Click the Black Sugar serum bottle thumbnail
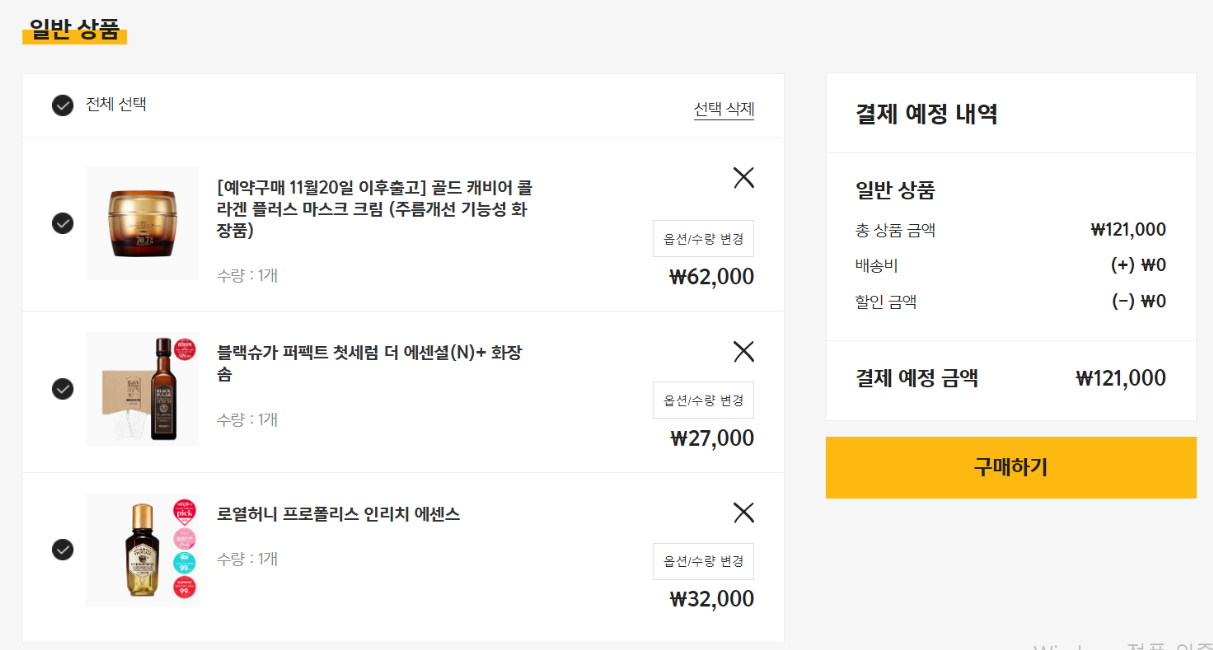Screen dimensions: 1213x650 click(x=142, y=388)
